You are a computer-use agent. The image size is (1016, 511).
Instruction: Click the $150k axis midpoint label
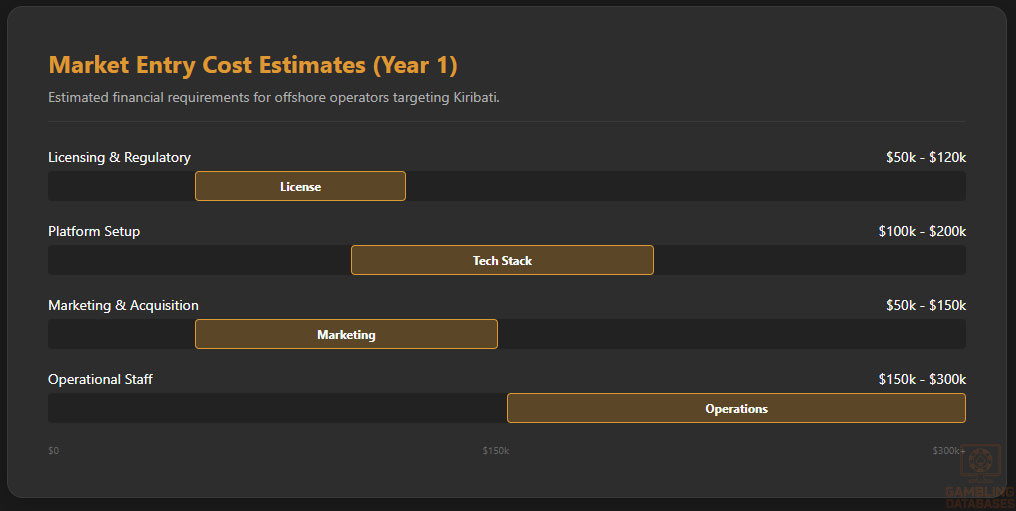496,451
